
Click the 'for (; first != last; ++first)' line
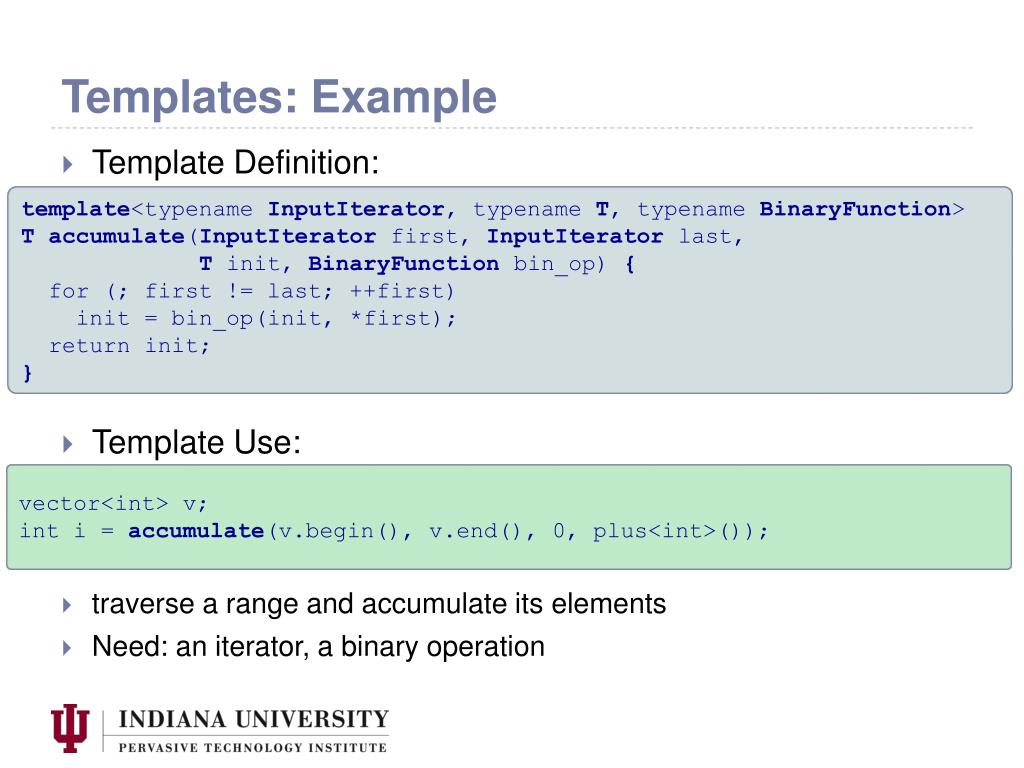click(x=251, y=291)
